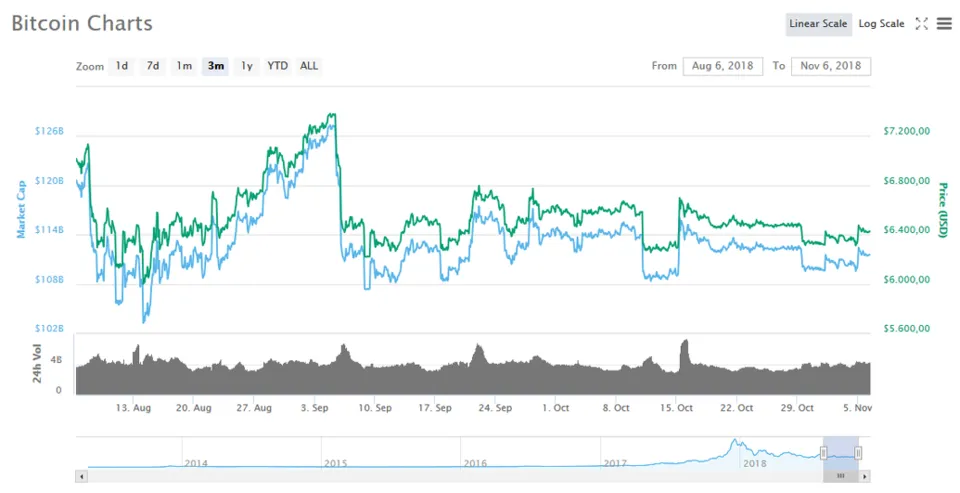Select the 3m zoom range
This screenshot has height=493, width=960.
216,66
